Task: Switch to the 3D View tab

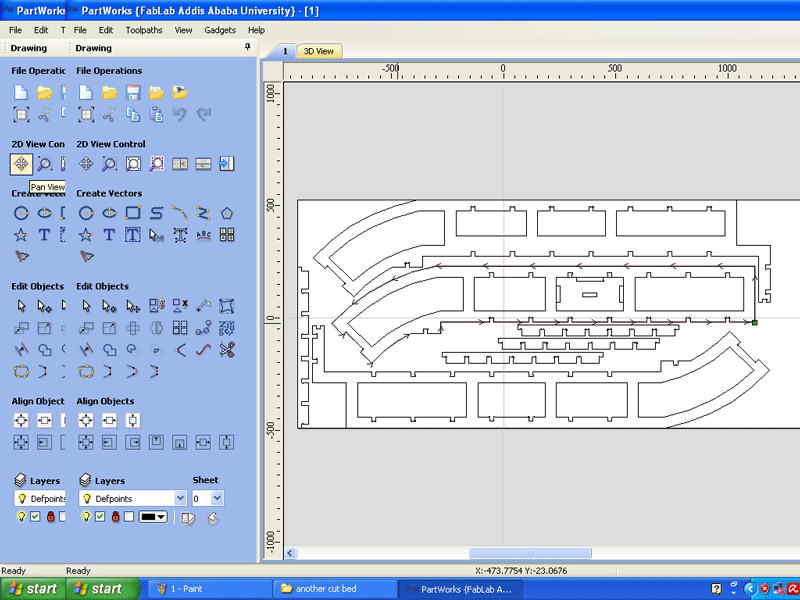Action: tap(318, 50)
